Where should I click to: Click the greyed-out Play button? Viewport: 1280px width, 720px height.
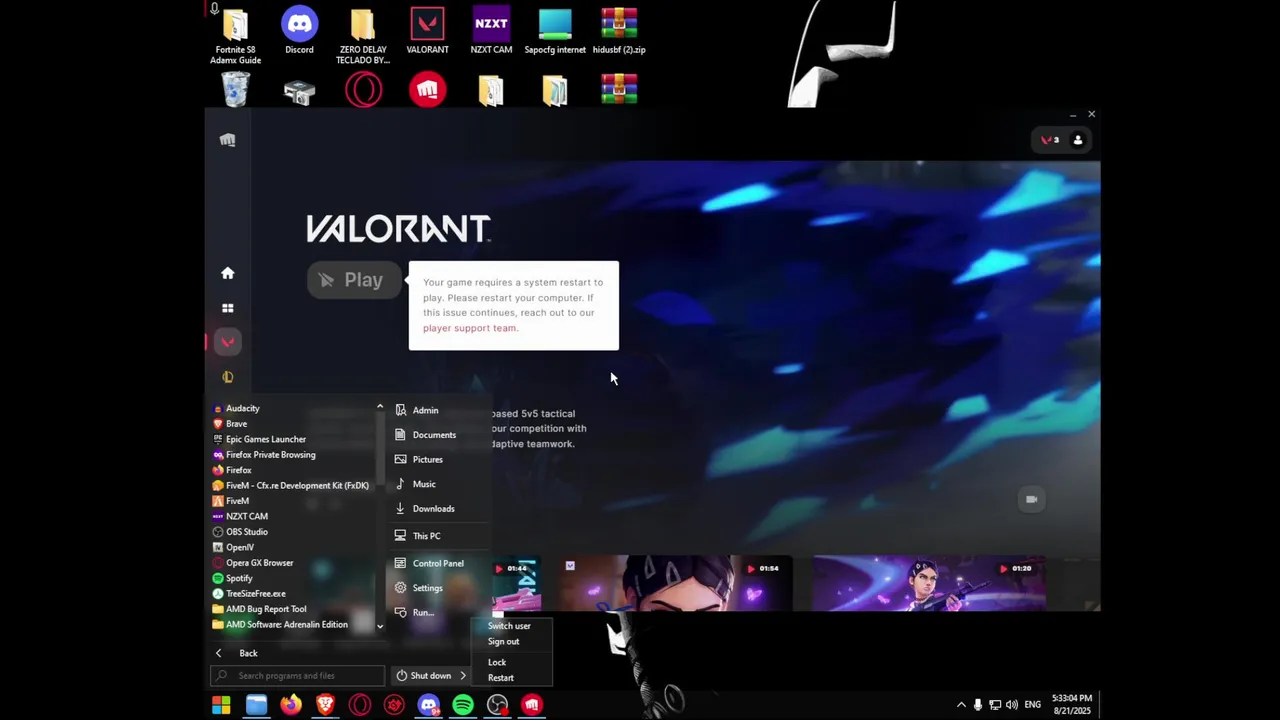(353, 280)
